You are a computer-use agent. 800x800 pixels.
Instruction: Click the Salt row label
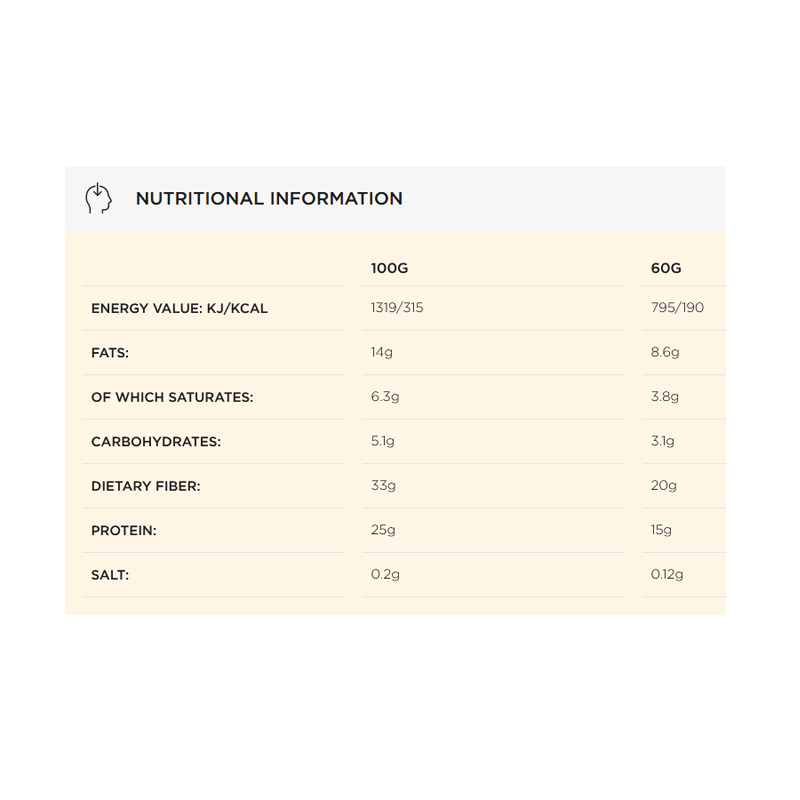click(x=110, y=575)
